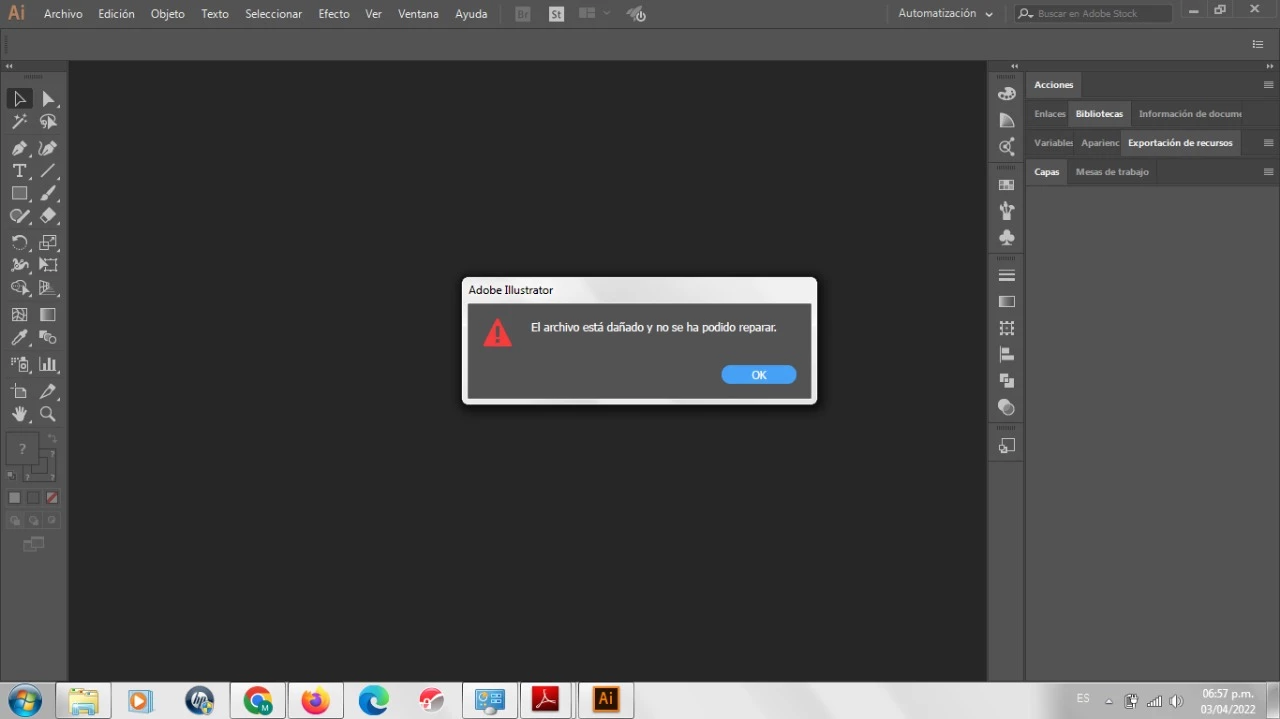
Task: Open the Brushes panel icon
Action: tap(1007, 211)
